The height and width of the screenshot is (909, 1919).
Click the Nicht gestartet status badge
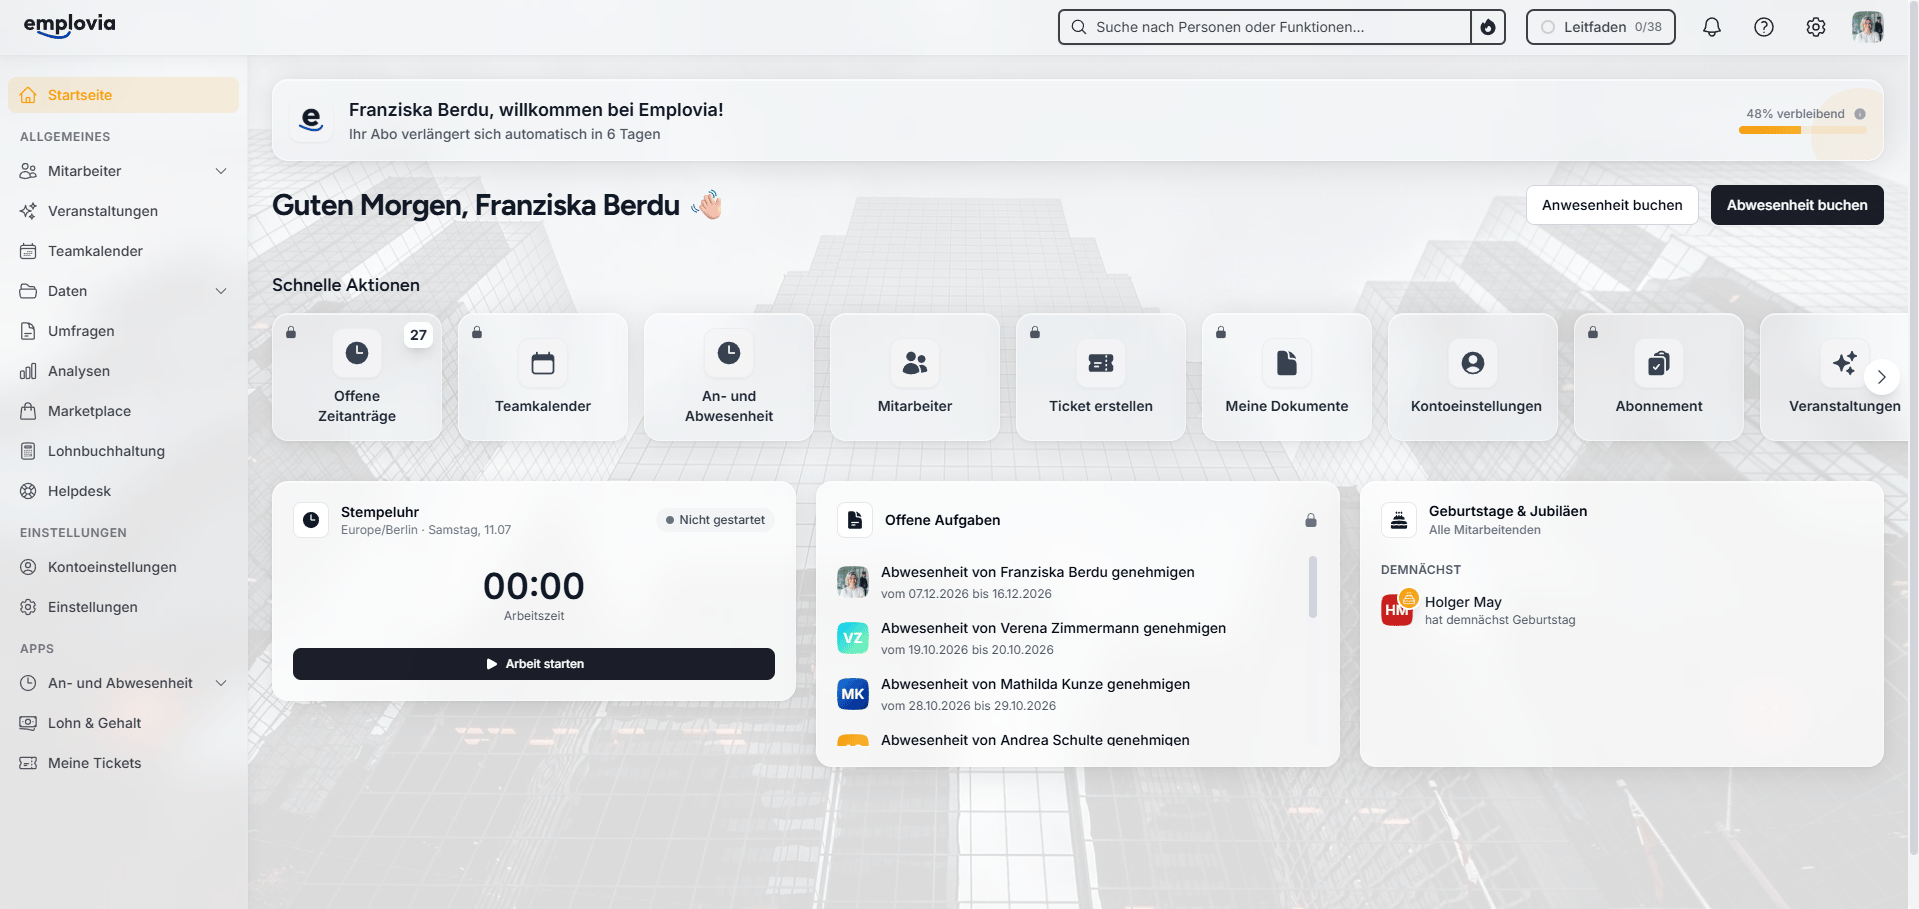pyautogui.click(x=715, y=520)
